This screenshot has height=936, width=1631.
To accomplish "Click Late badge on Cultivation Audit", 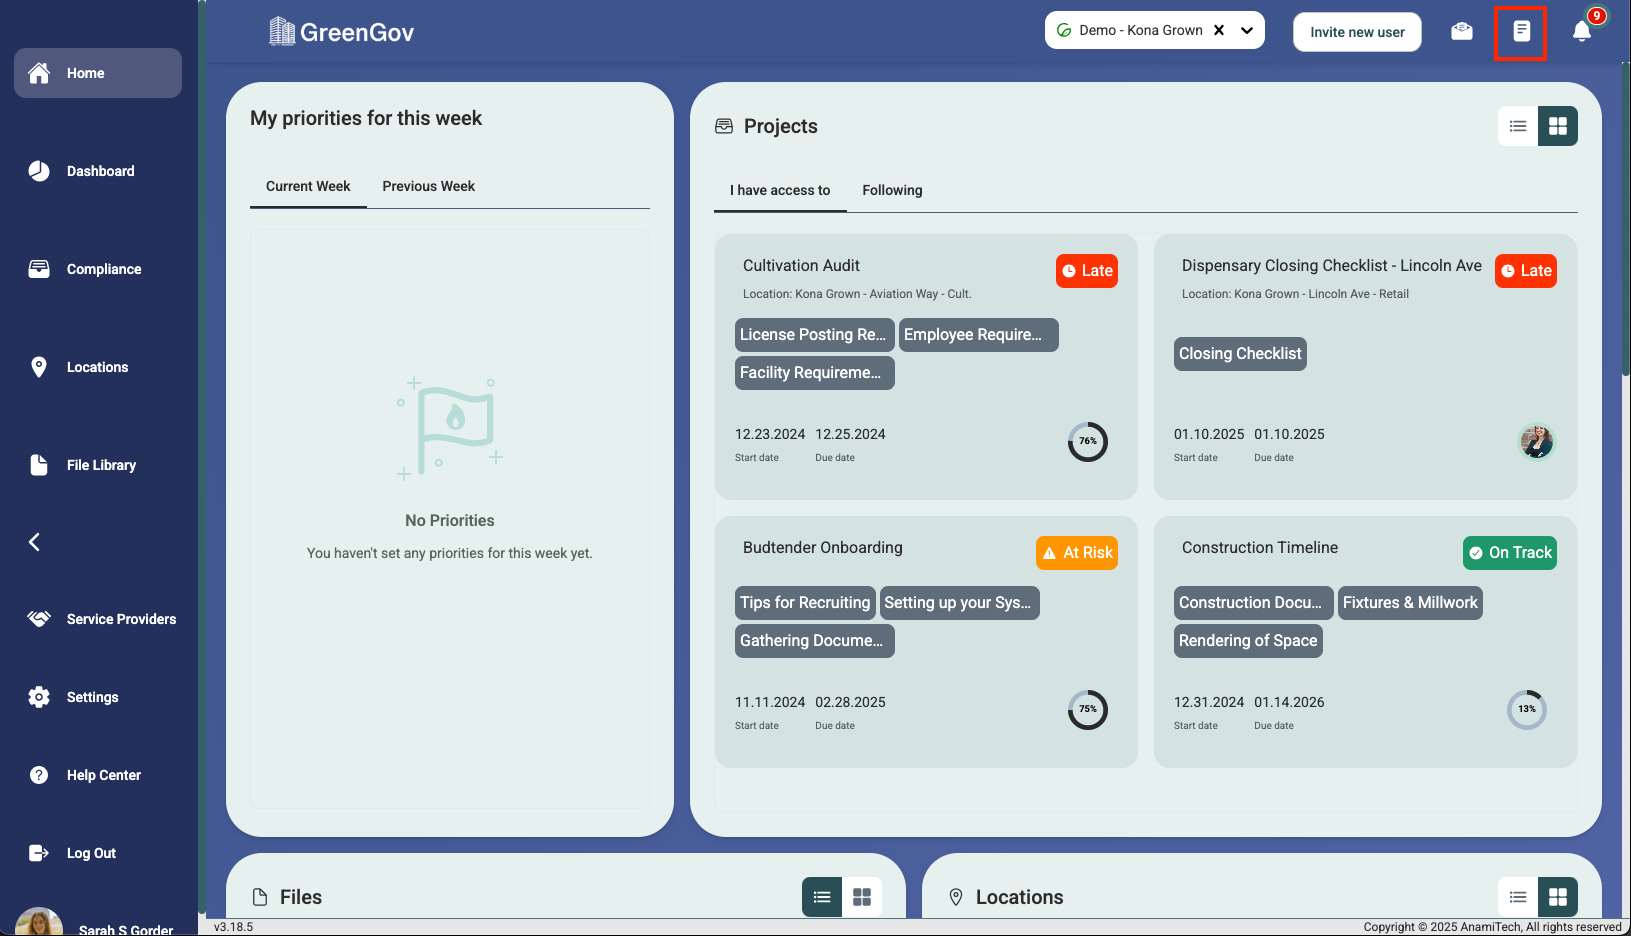I will pos(1087,271).
